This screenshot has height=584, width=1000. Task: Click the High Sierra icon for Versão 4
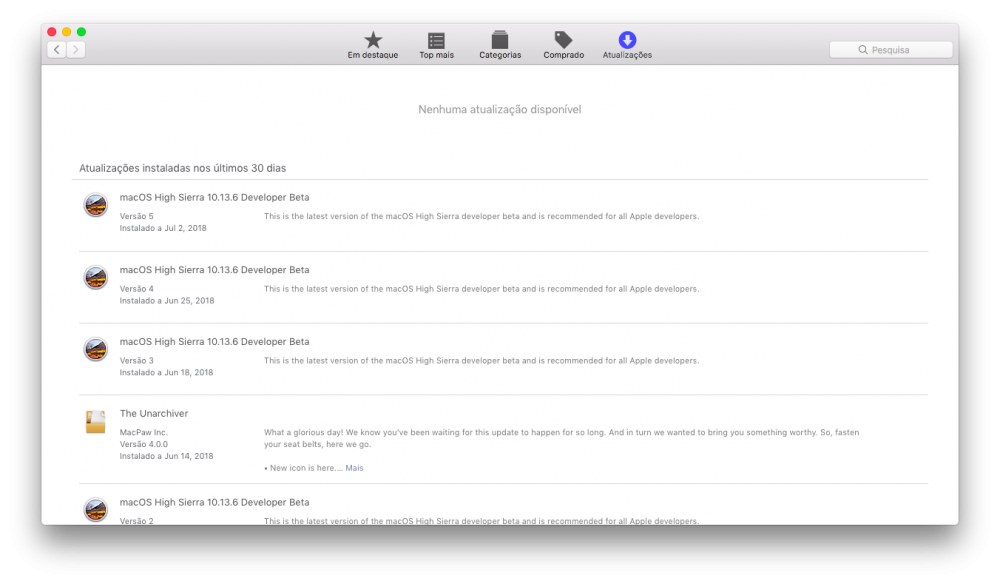pos(96,277)
